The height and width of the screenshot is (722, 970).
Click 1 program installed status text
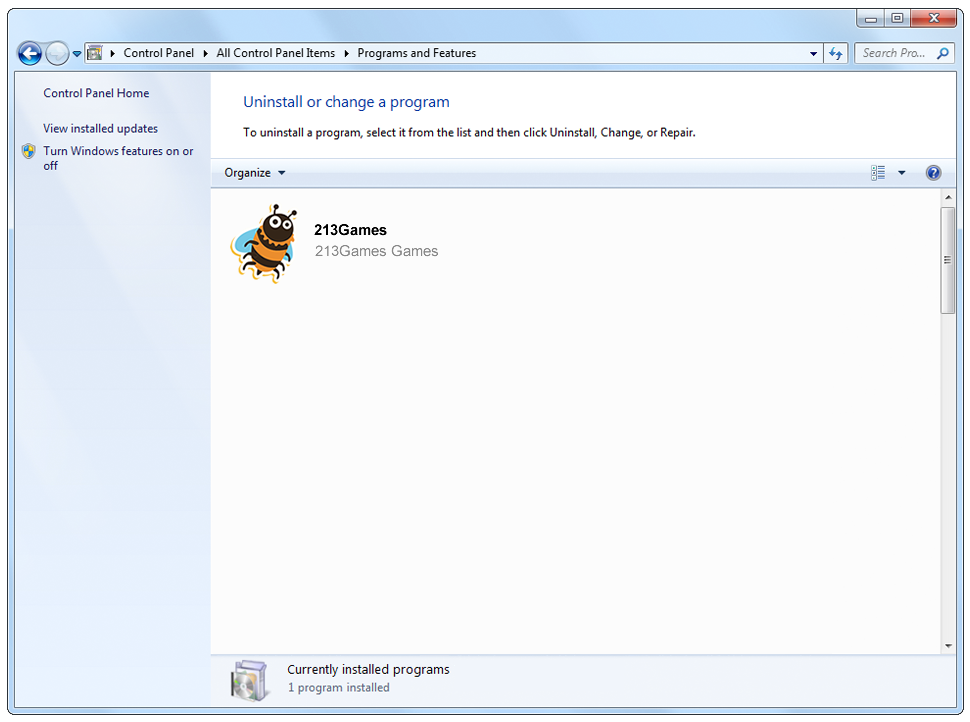coord(338,688)
